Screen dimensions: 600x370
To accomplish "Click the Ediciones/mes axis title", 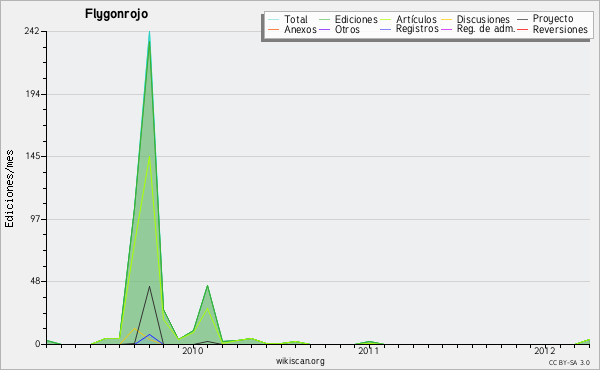I will pos(9,189).
